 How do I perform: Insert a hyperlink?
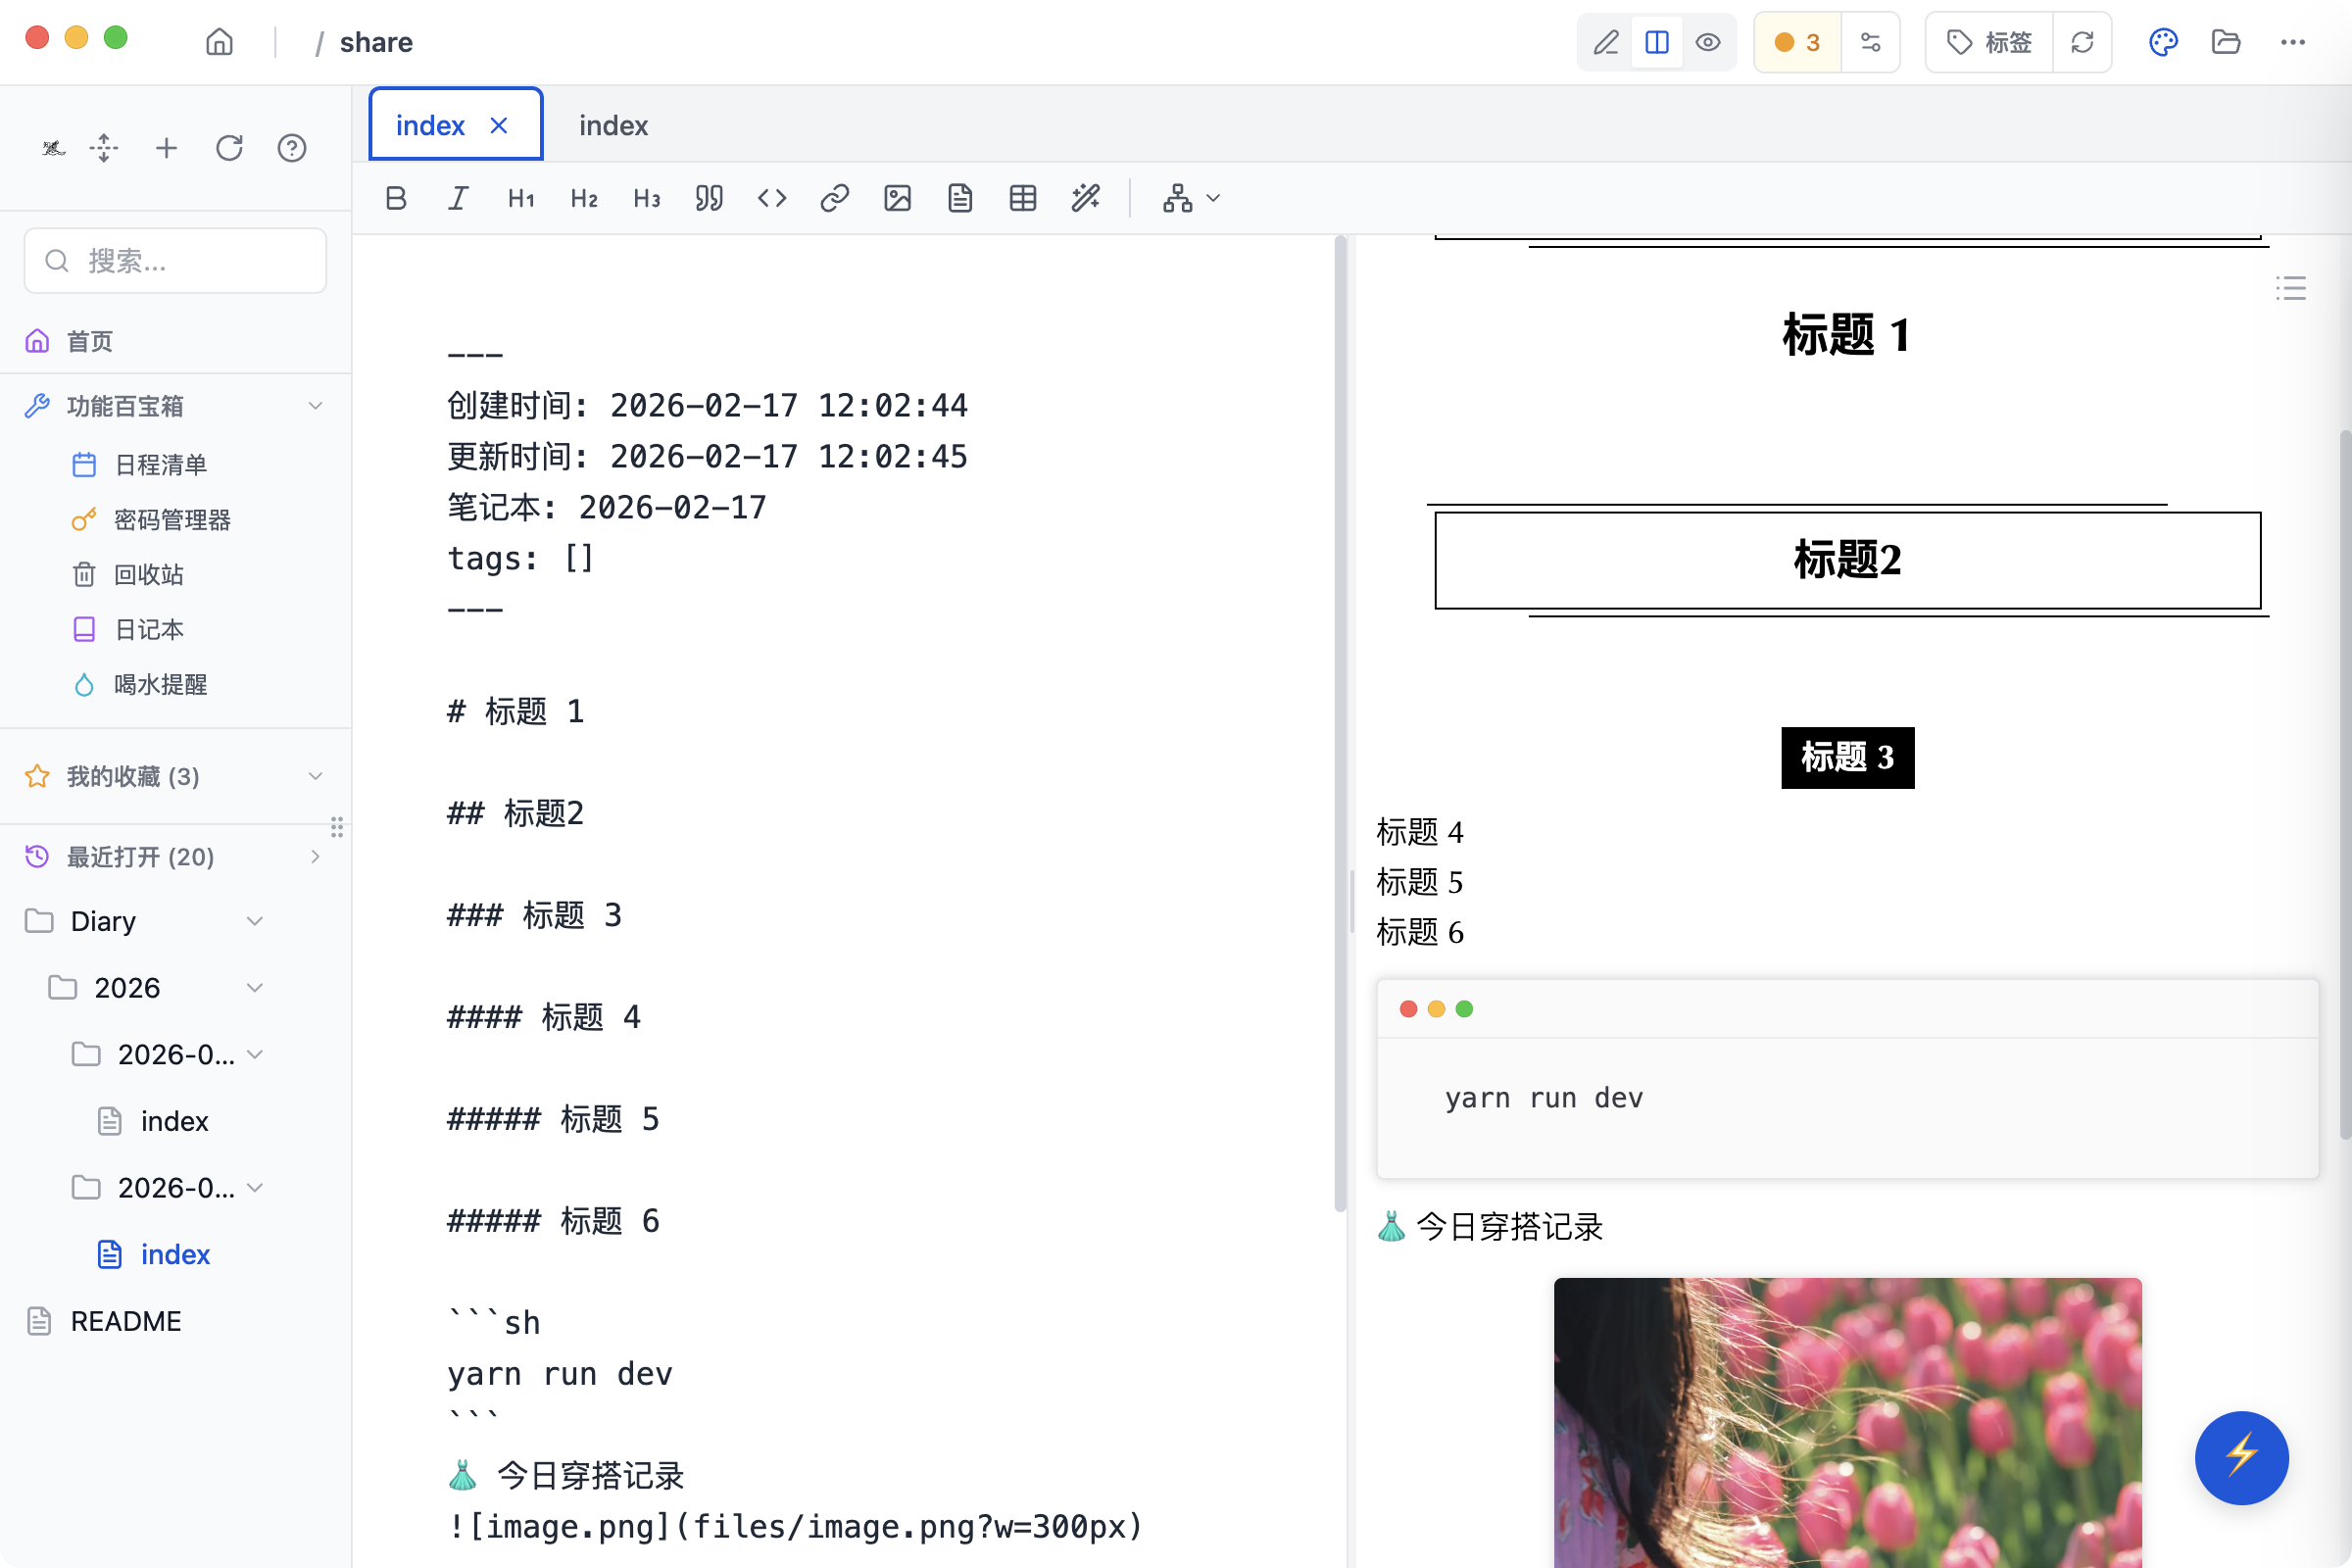[834, 198]
